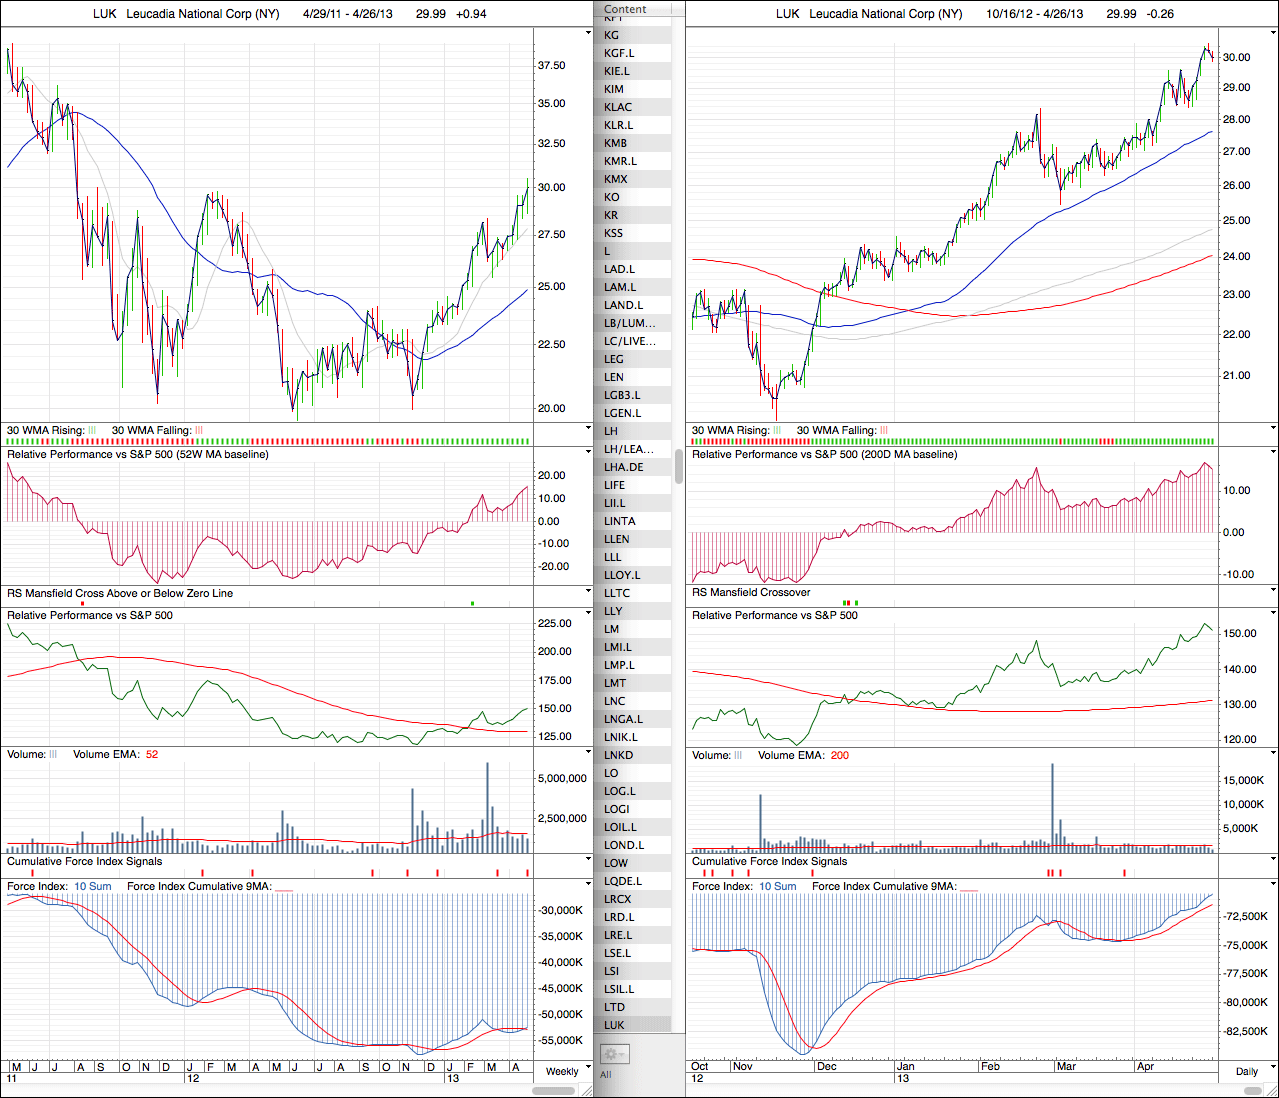
Task: Click the symbol list vertical scrollbar thumb
Action: [x=679, y=467]
